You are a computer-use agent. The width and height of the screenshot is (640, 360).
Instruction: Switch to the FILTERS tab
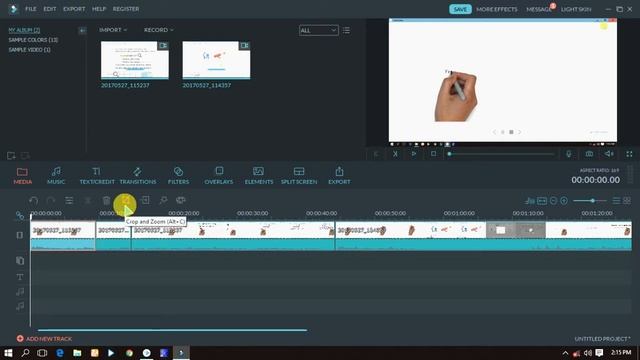[x=178, y=176]
